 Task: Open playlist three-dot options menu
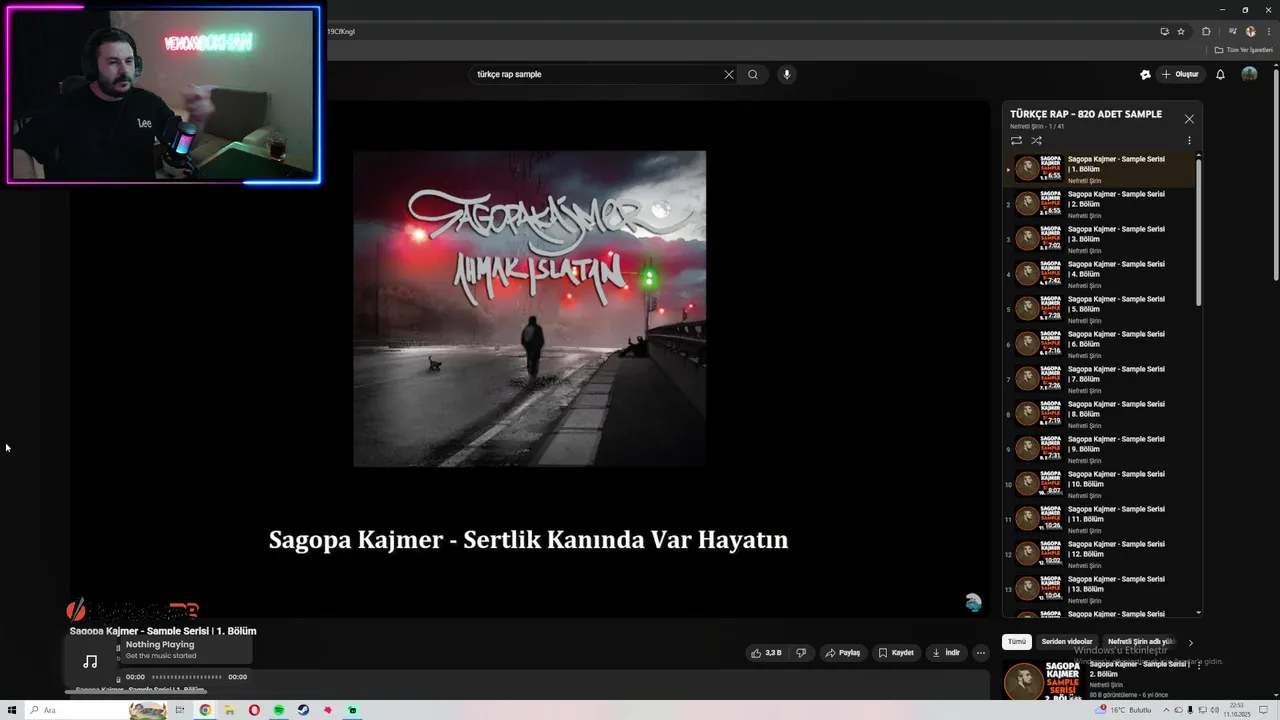(x=1189, y=140)
